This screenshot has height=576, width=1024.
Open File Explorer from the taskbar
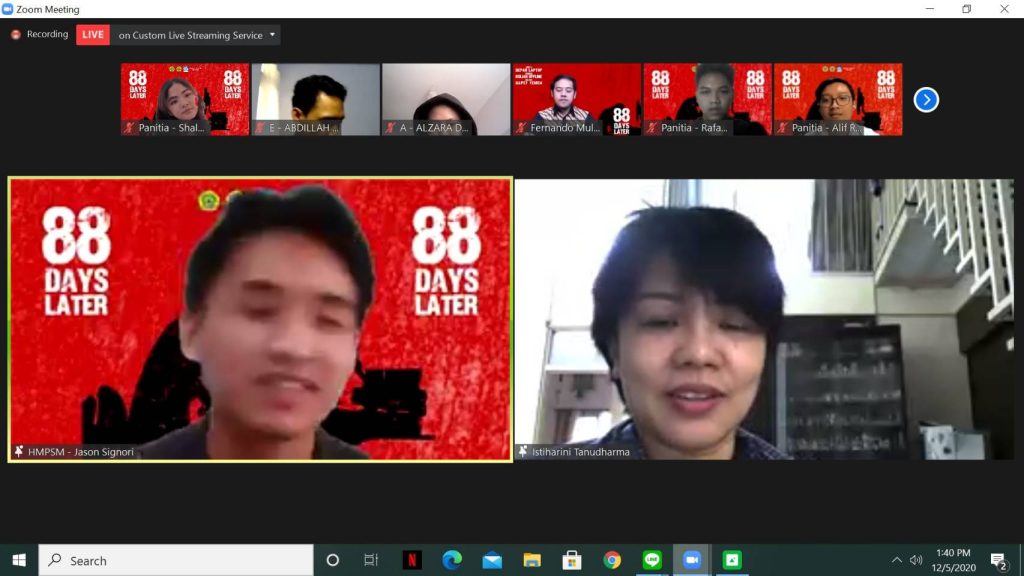tap(532, 560)
